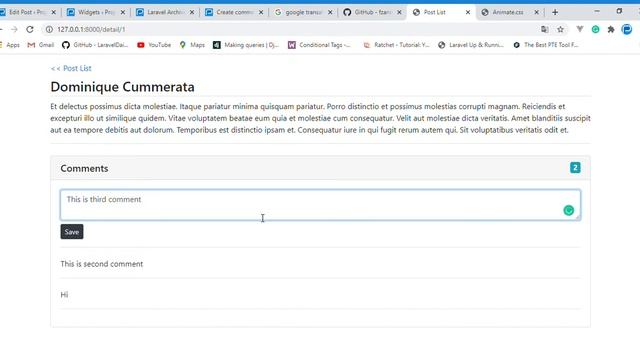The width and height of the screenshot is (640, 360).
Task: Click the 'Hi' comment text
Action: pyautogui.click(x=64, y=295)
